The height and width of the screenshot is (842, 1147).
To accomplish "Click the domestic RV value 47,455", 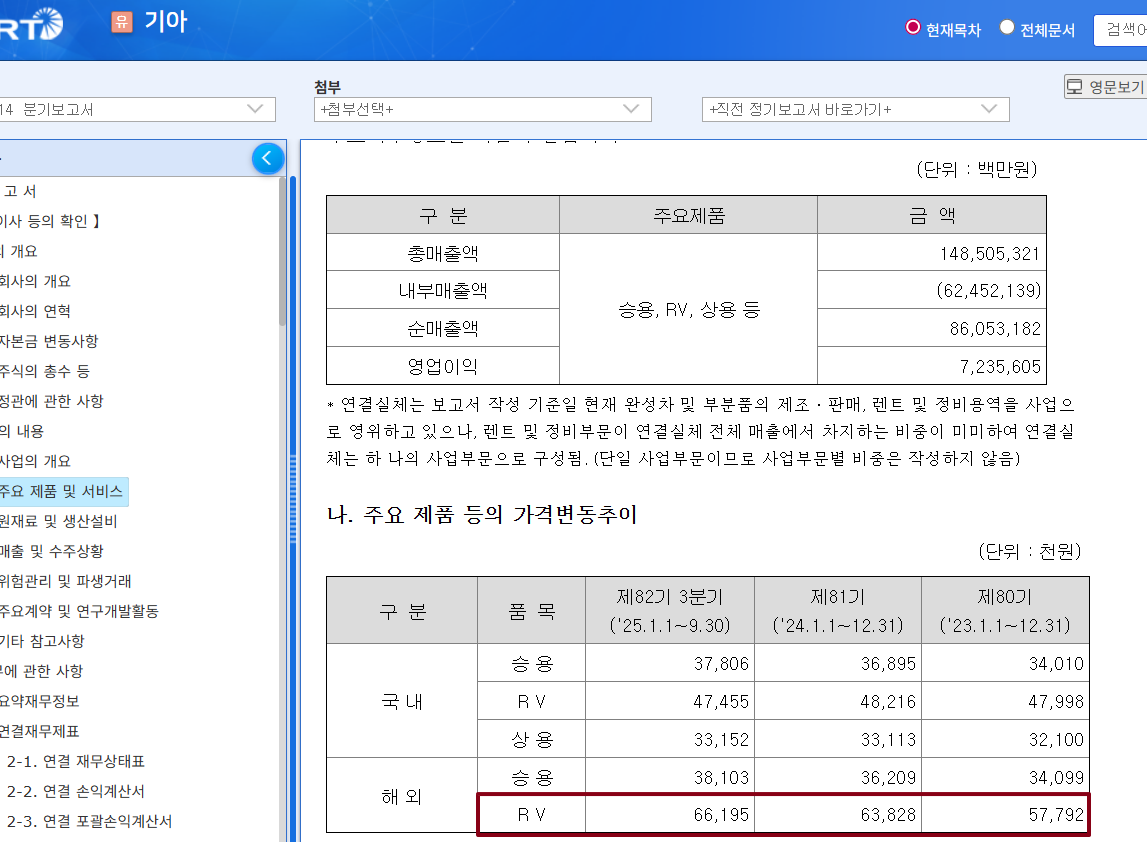I will [x=721, y=702].
